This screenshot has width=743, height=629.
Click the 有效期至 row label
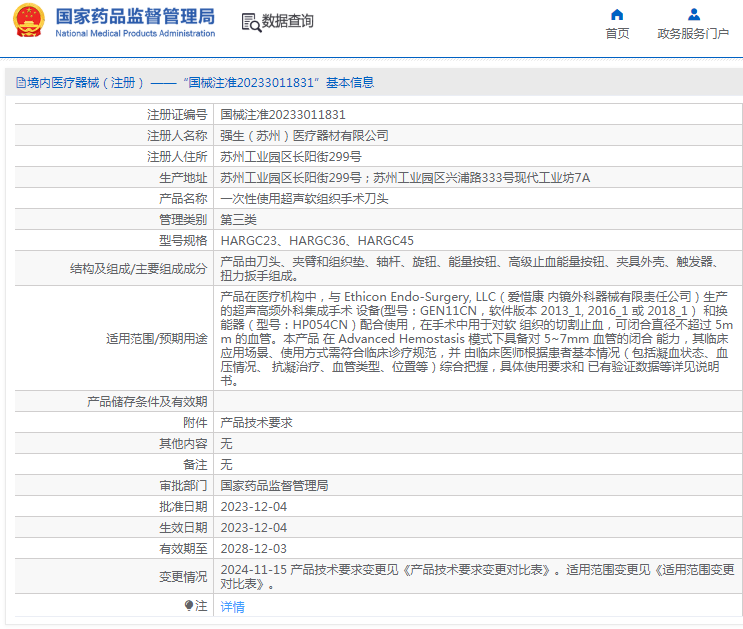pyautogui.click(x=183, y=549)
